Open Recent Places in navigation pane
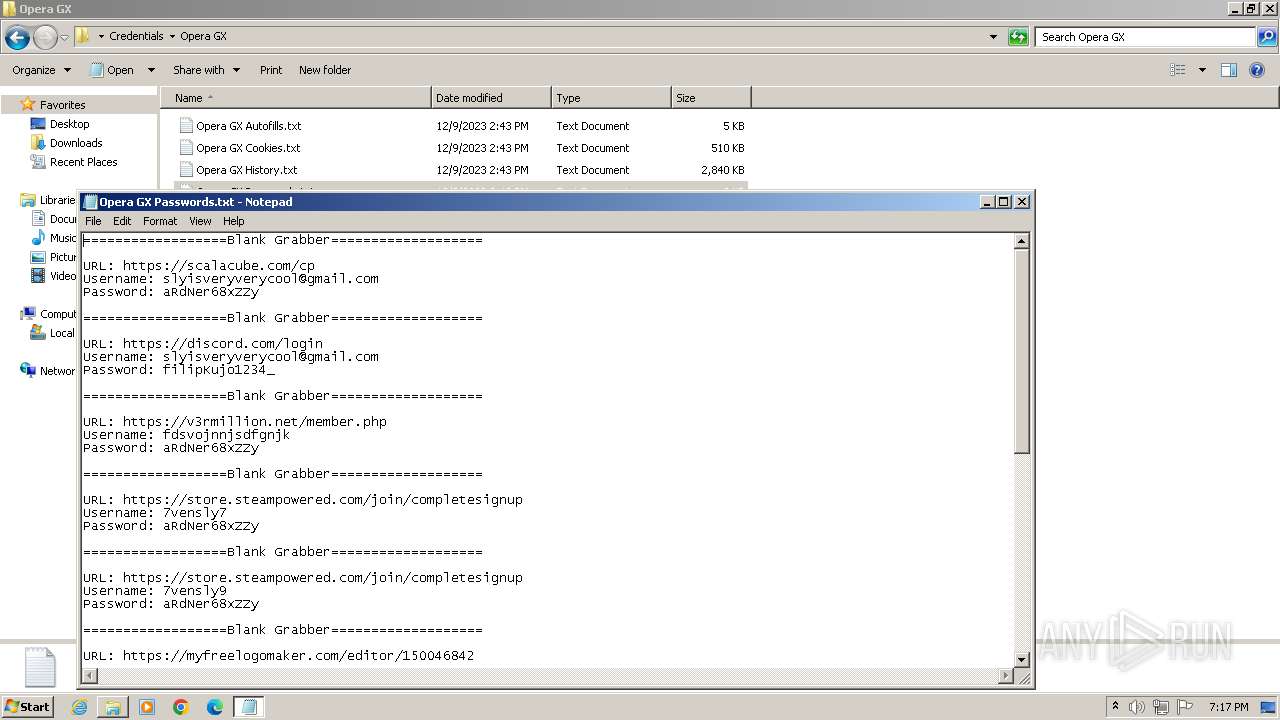The width and height of the screenshot is (1280, 720). pos(83,162)
